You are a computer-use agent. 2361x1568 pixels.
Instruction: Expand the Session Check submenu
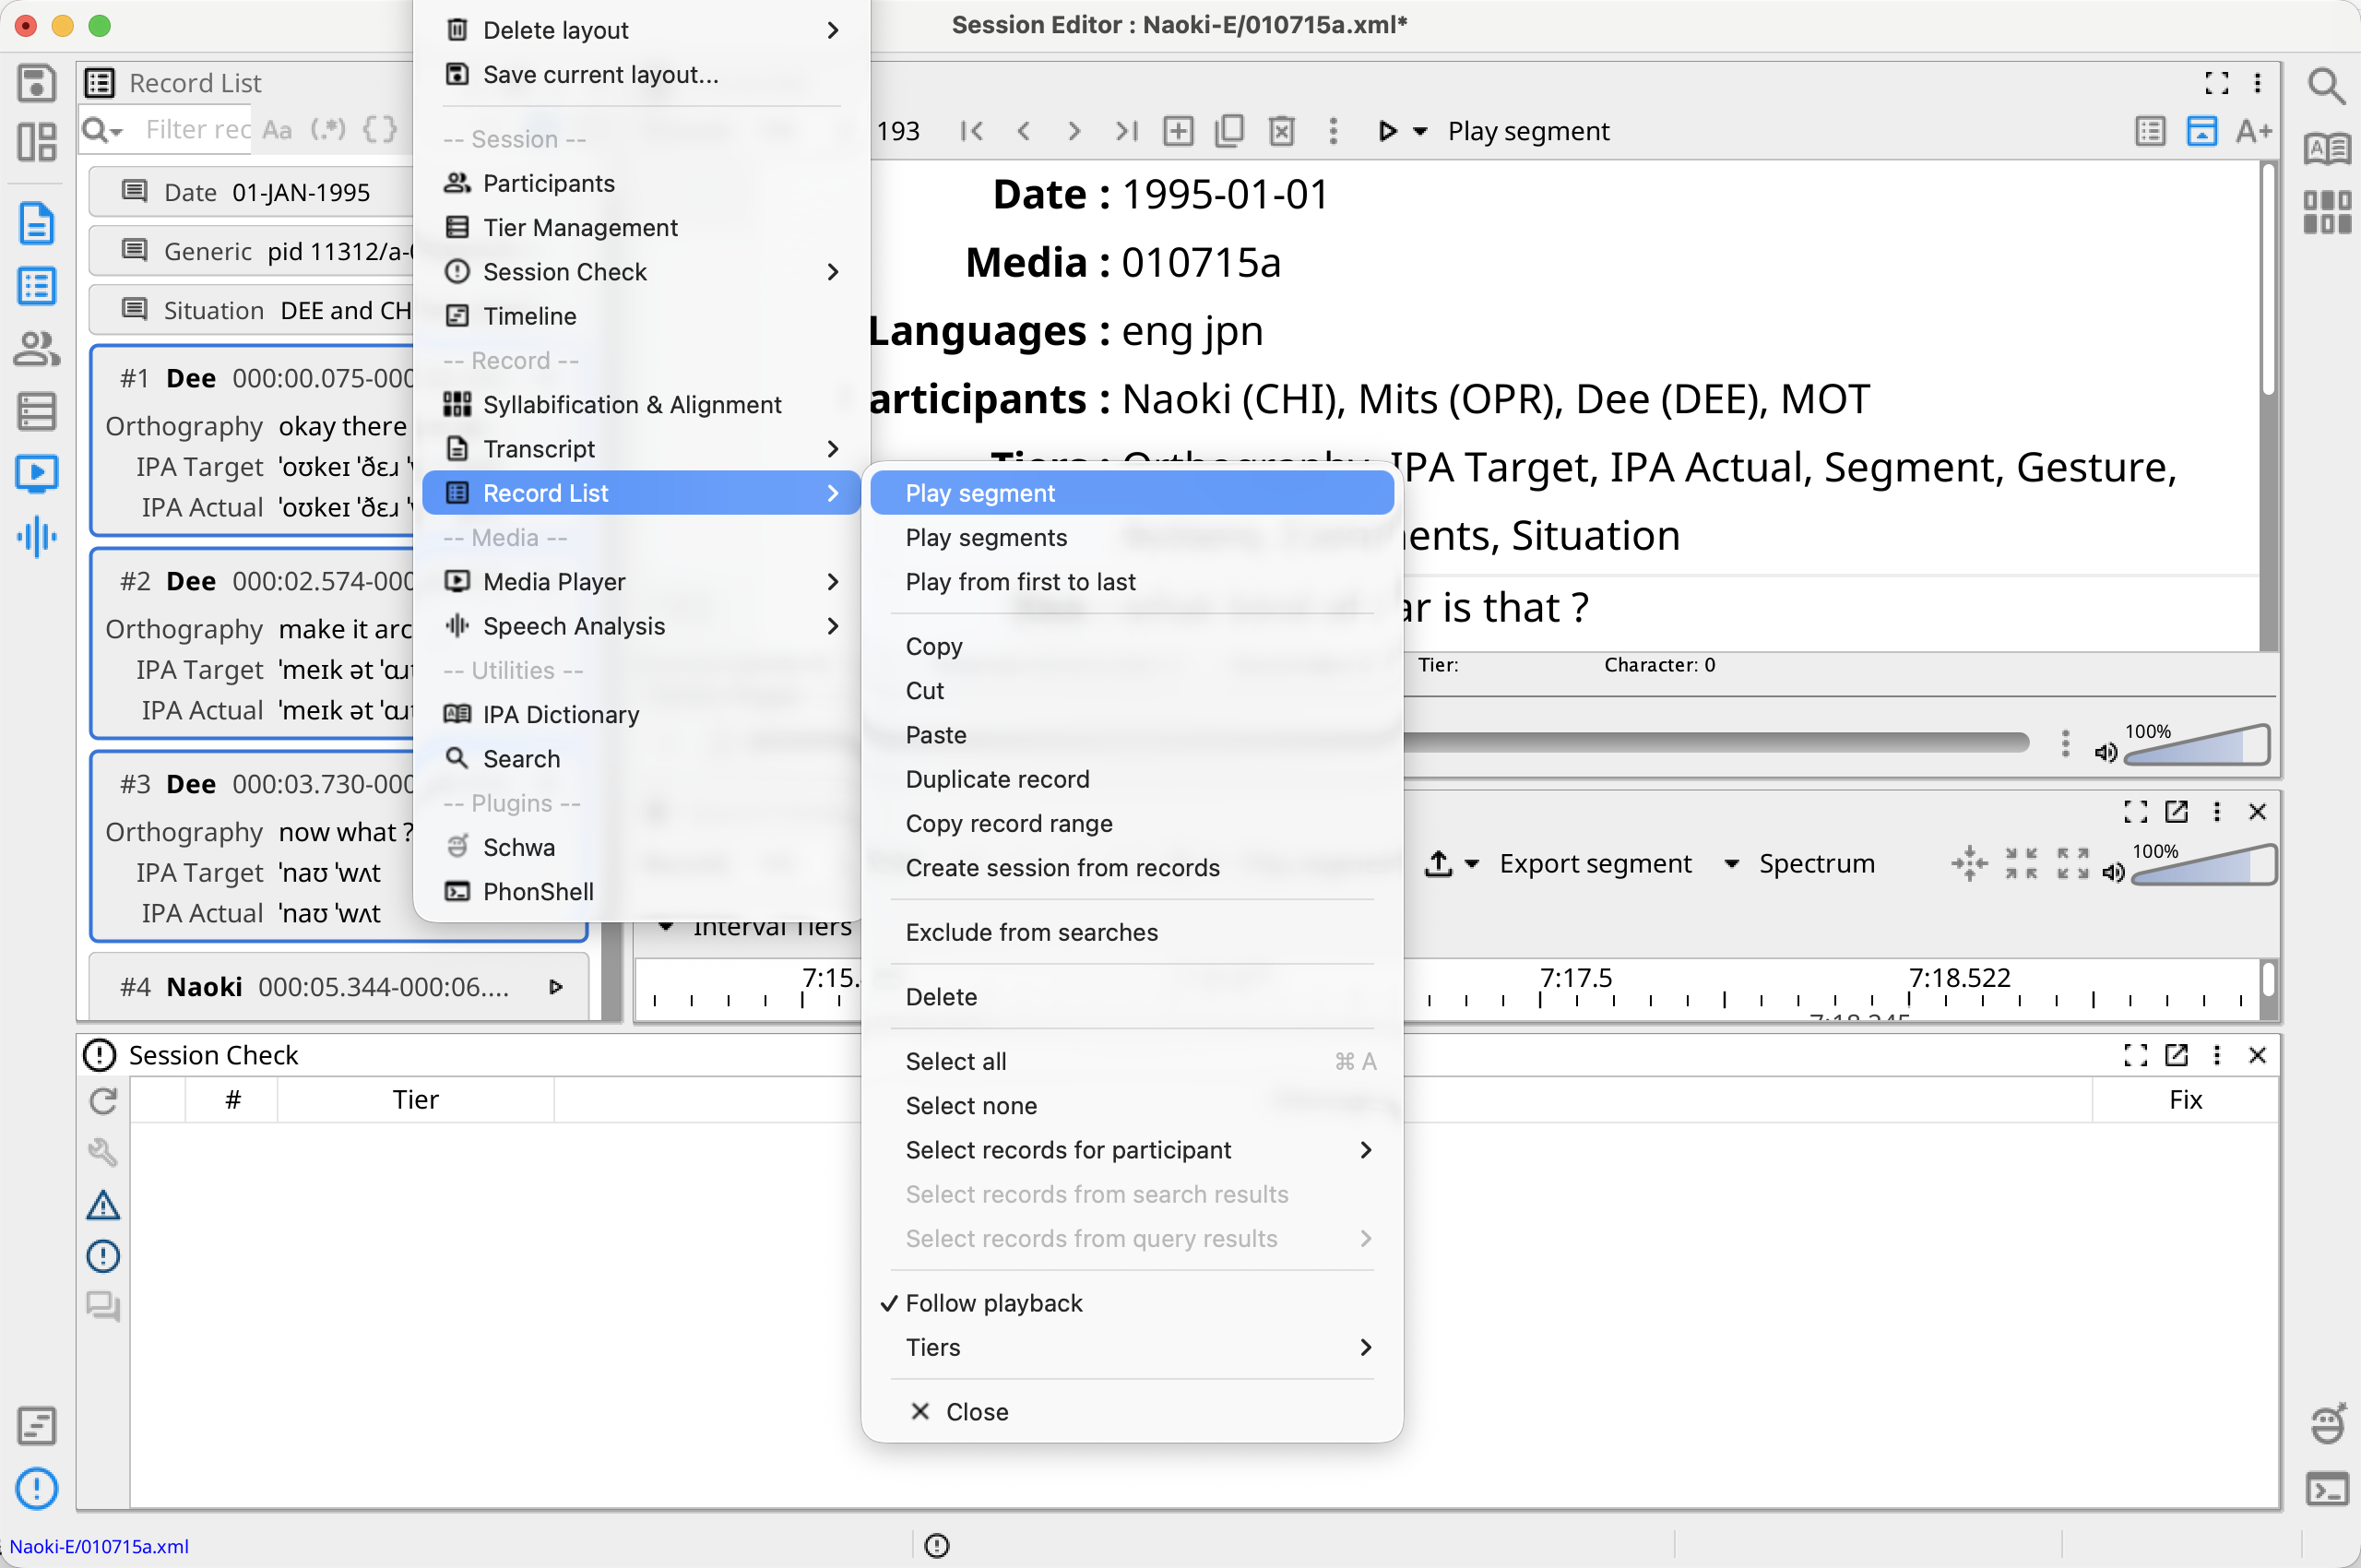tap(641, 272)
